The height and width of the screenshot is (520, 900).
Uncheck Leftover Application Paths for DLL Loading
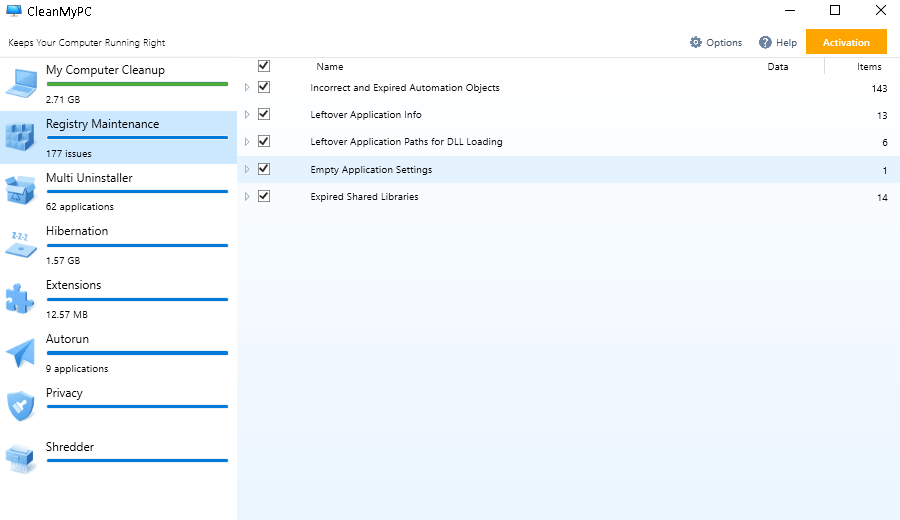click(264, 141)
